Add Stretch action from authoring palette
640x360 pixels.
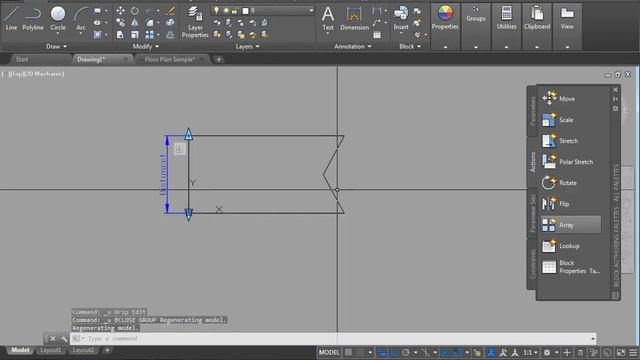click(x=560, y=141)
